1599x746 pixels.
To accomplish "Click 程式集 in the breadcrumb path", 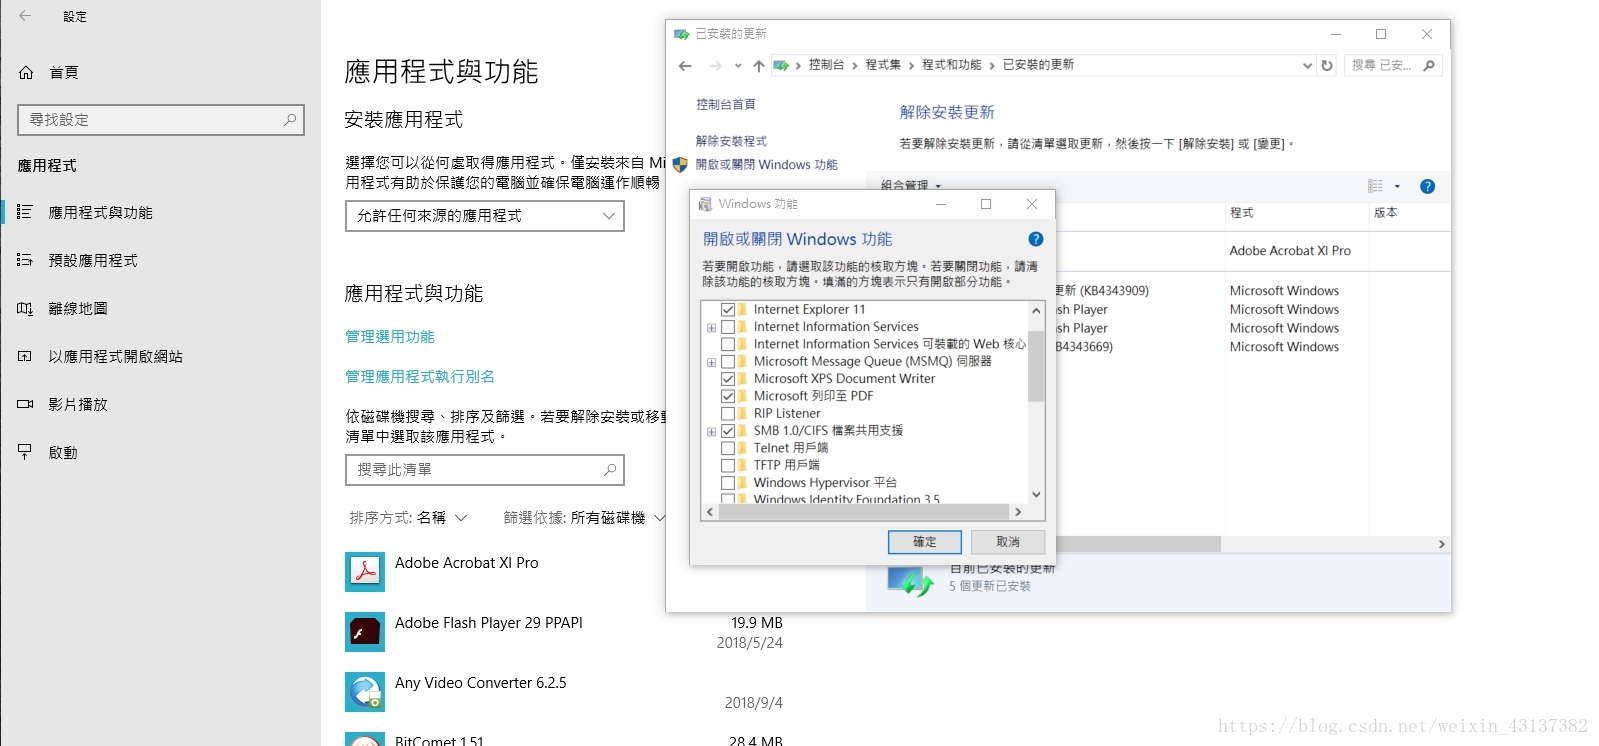I will point(883,65).
